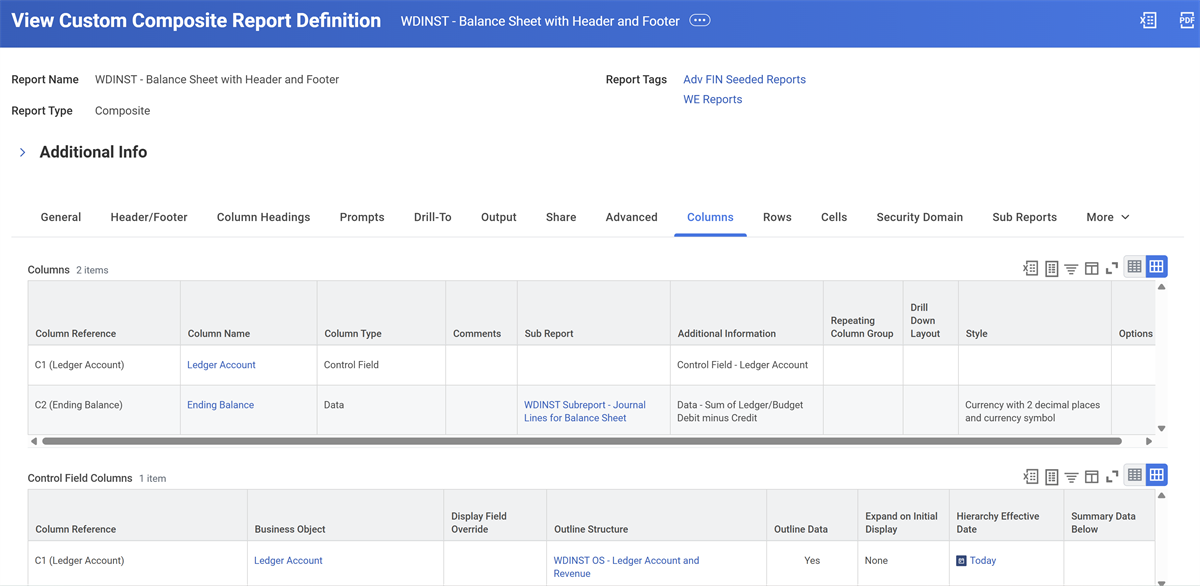The image size is (1200, 586).
Task: Open the Advanced tab
Action: [631, 217]
